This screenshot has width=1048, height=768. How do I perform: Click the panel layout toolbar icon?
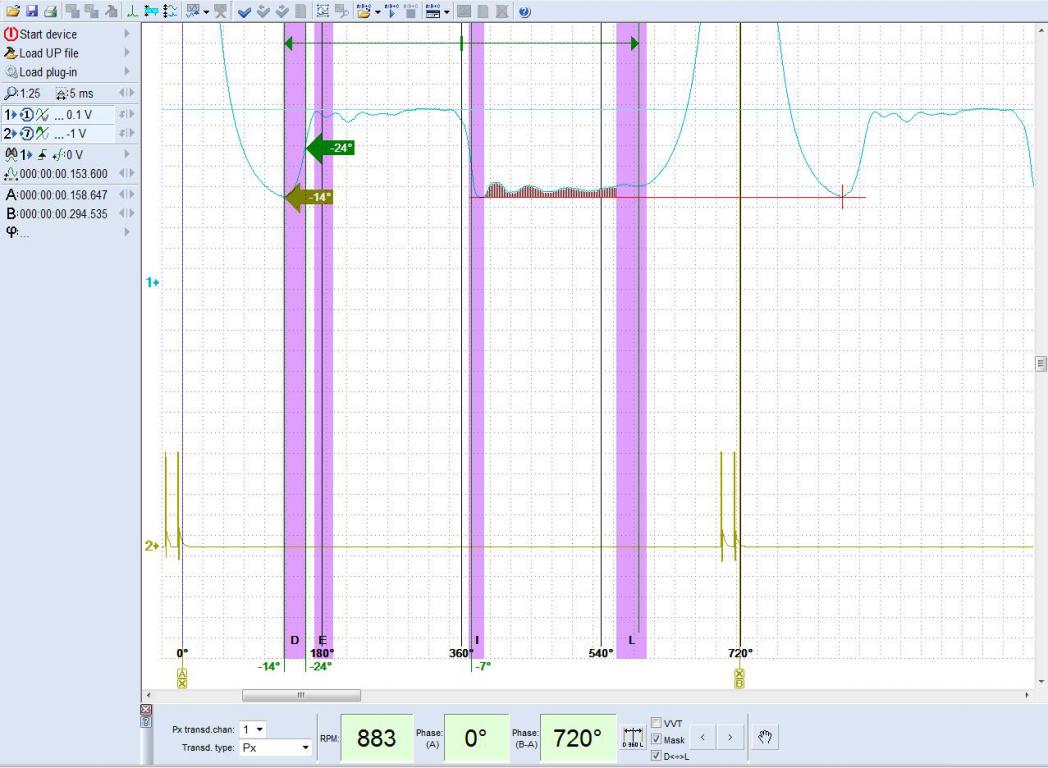pos(433,11)
